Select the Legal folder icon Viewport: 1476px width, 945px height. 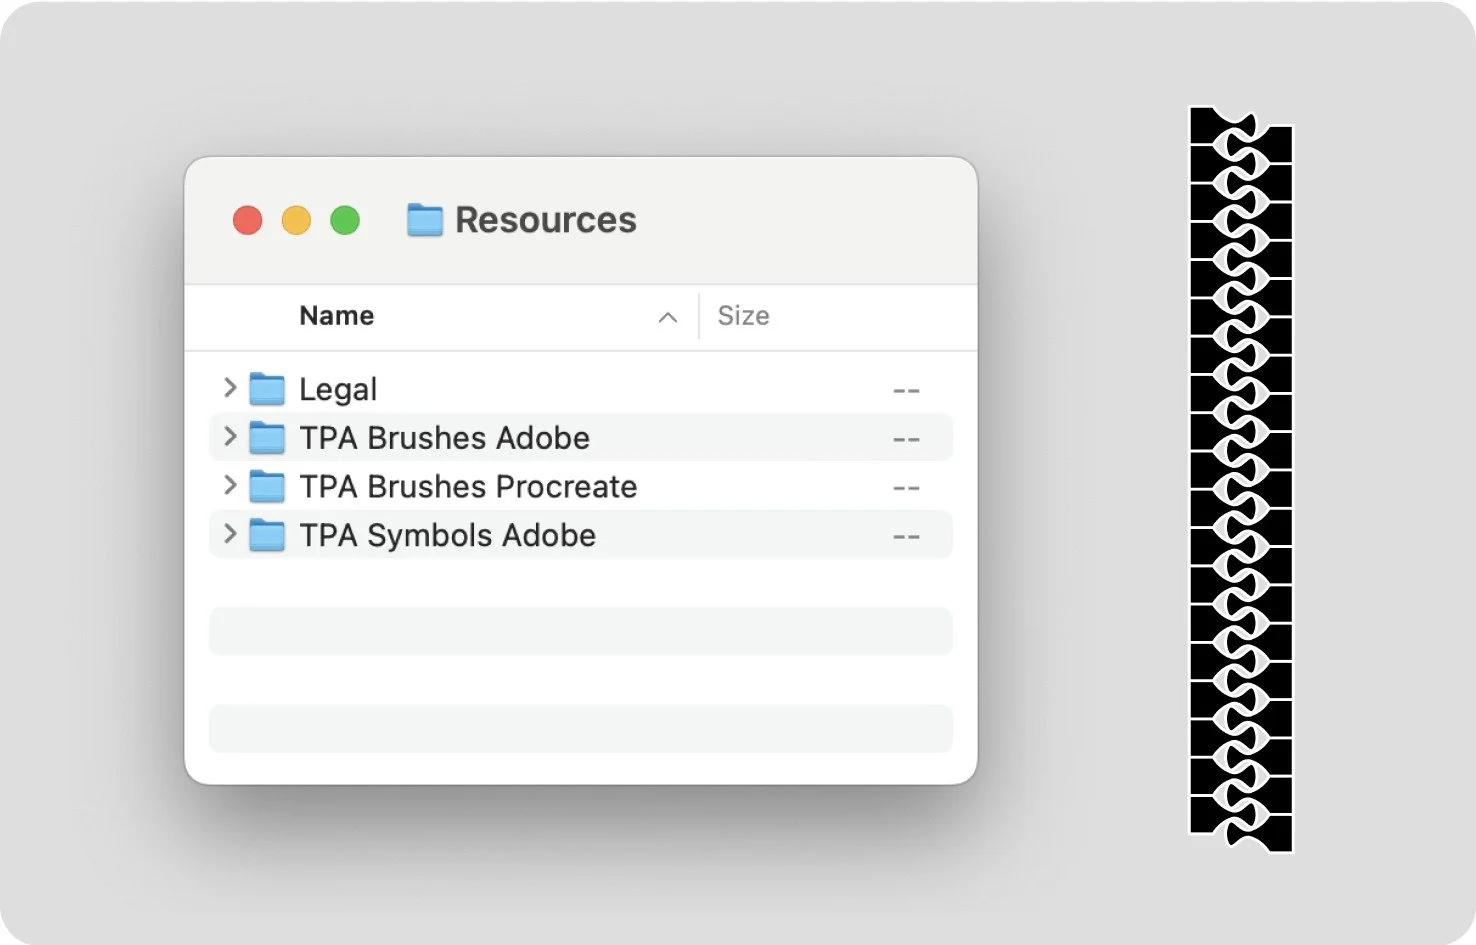pos(267,388)
